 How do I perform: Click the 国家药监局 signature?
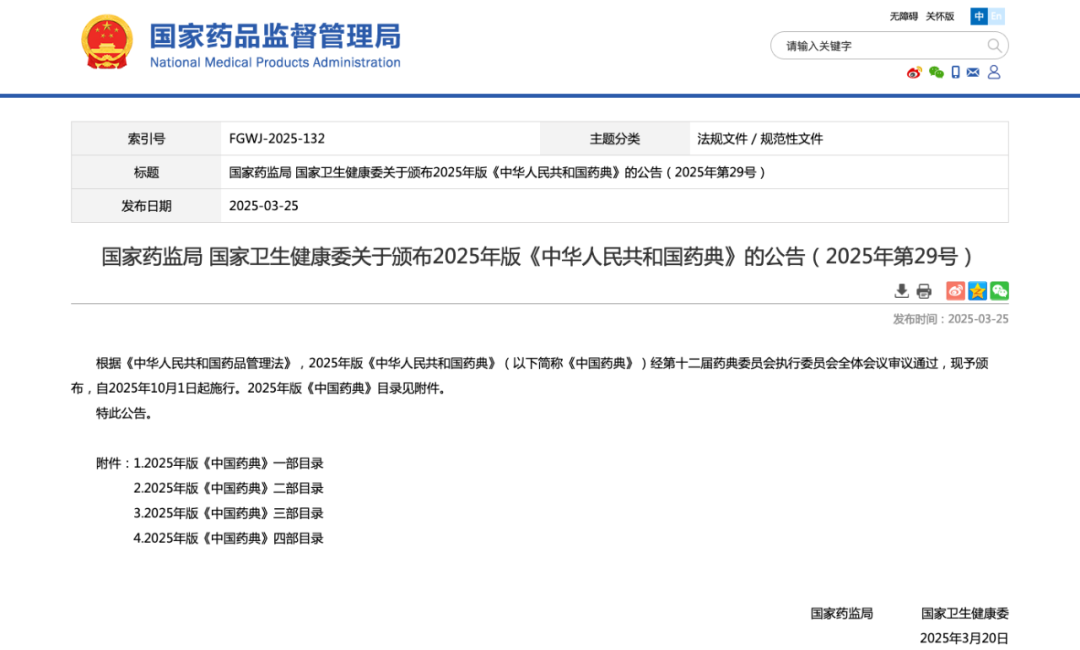[x=842, y=613]
